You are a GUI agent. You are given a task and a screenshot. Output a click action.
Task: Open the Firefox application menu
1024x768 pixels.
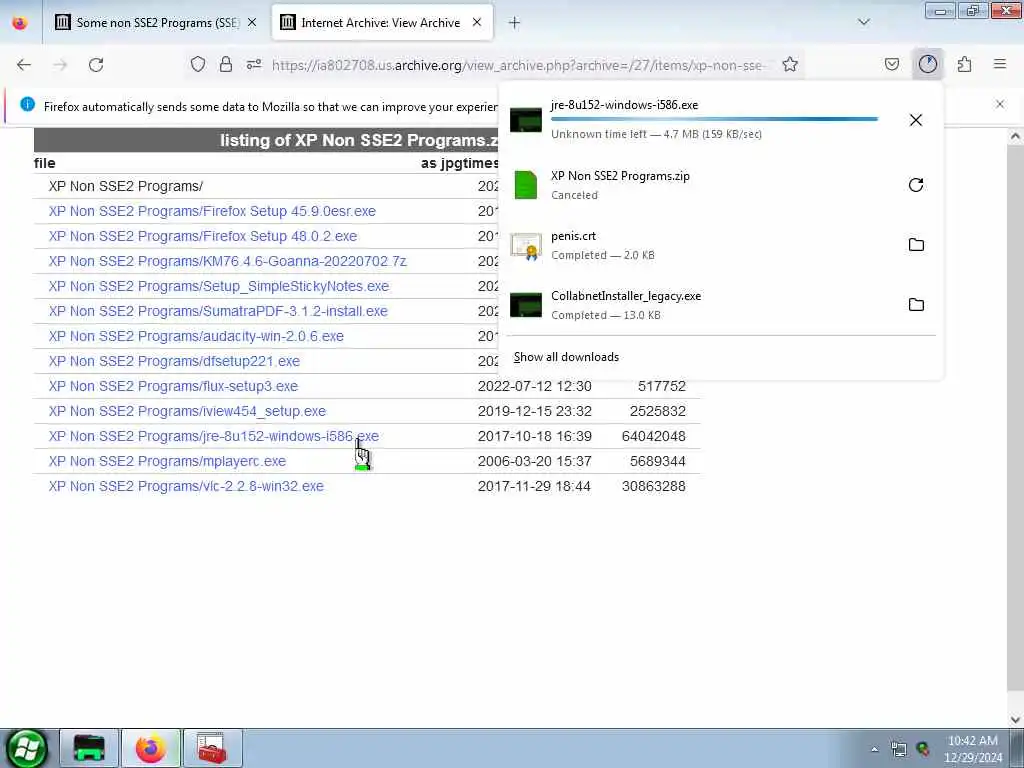pyautogui.click(x=1000, y=64)
